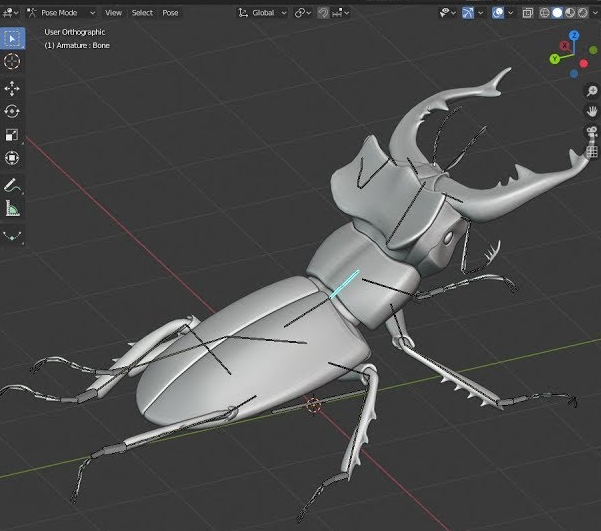
Task: Pick the Transform tool
Action: click(x=12, y=158)
